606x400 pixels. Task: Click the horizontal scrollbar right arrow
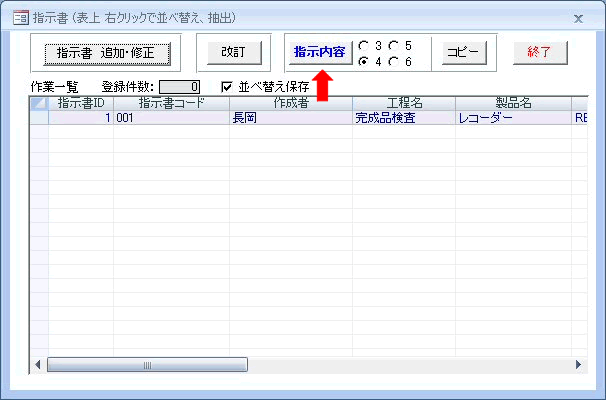pyautogui.click(x=578, y=364)
